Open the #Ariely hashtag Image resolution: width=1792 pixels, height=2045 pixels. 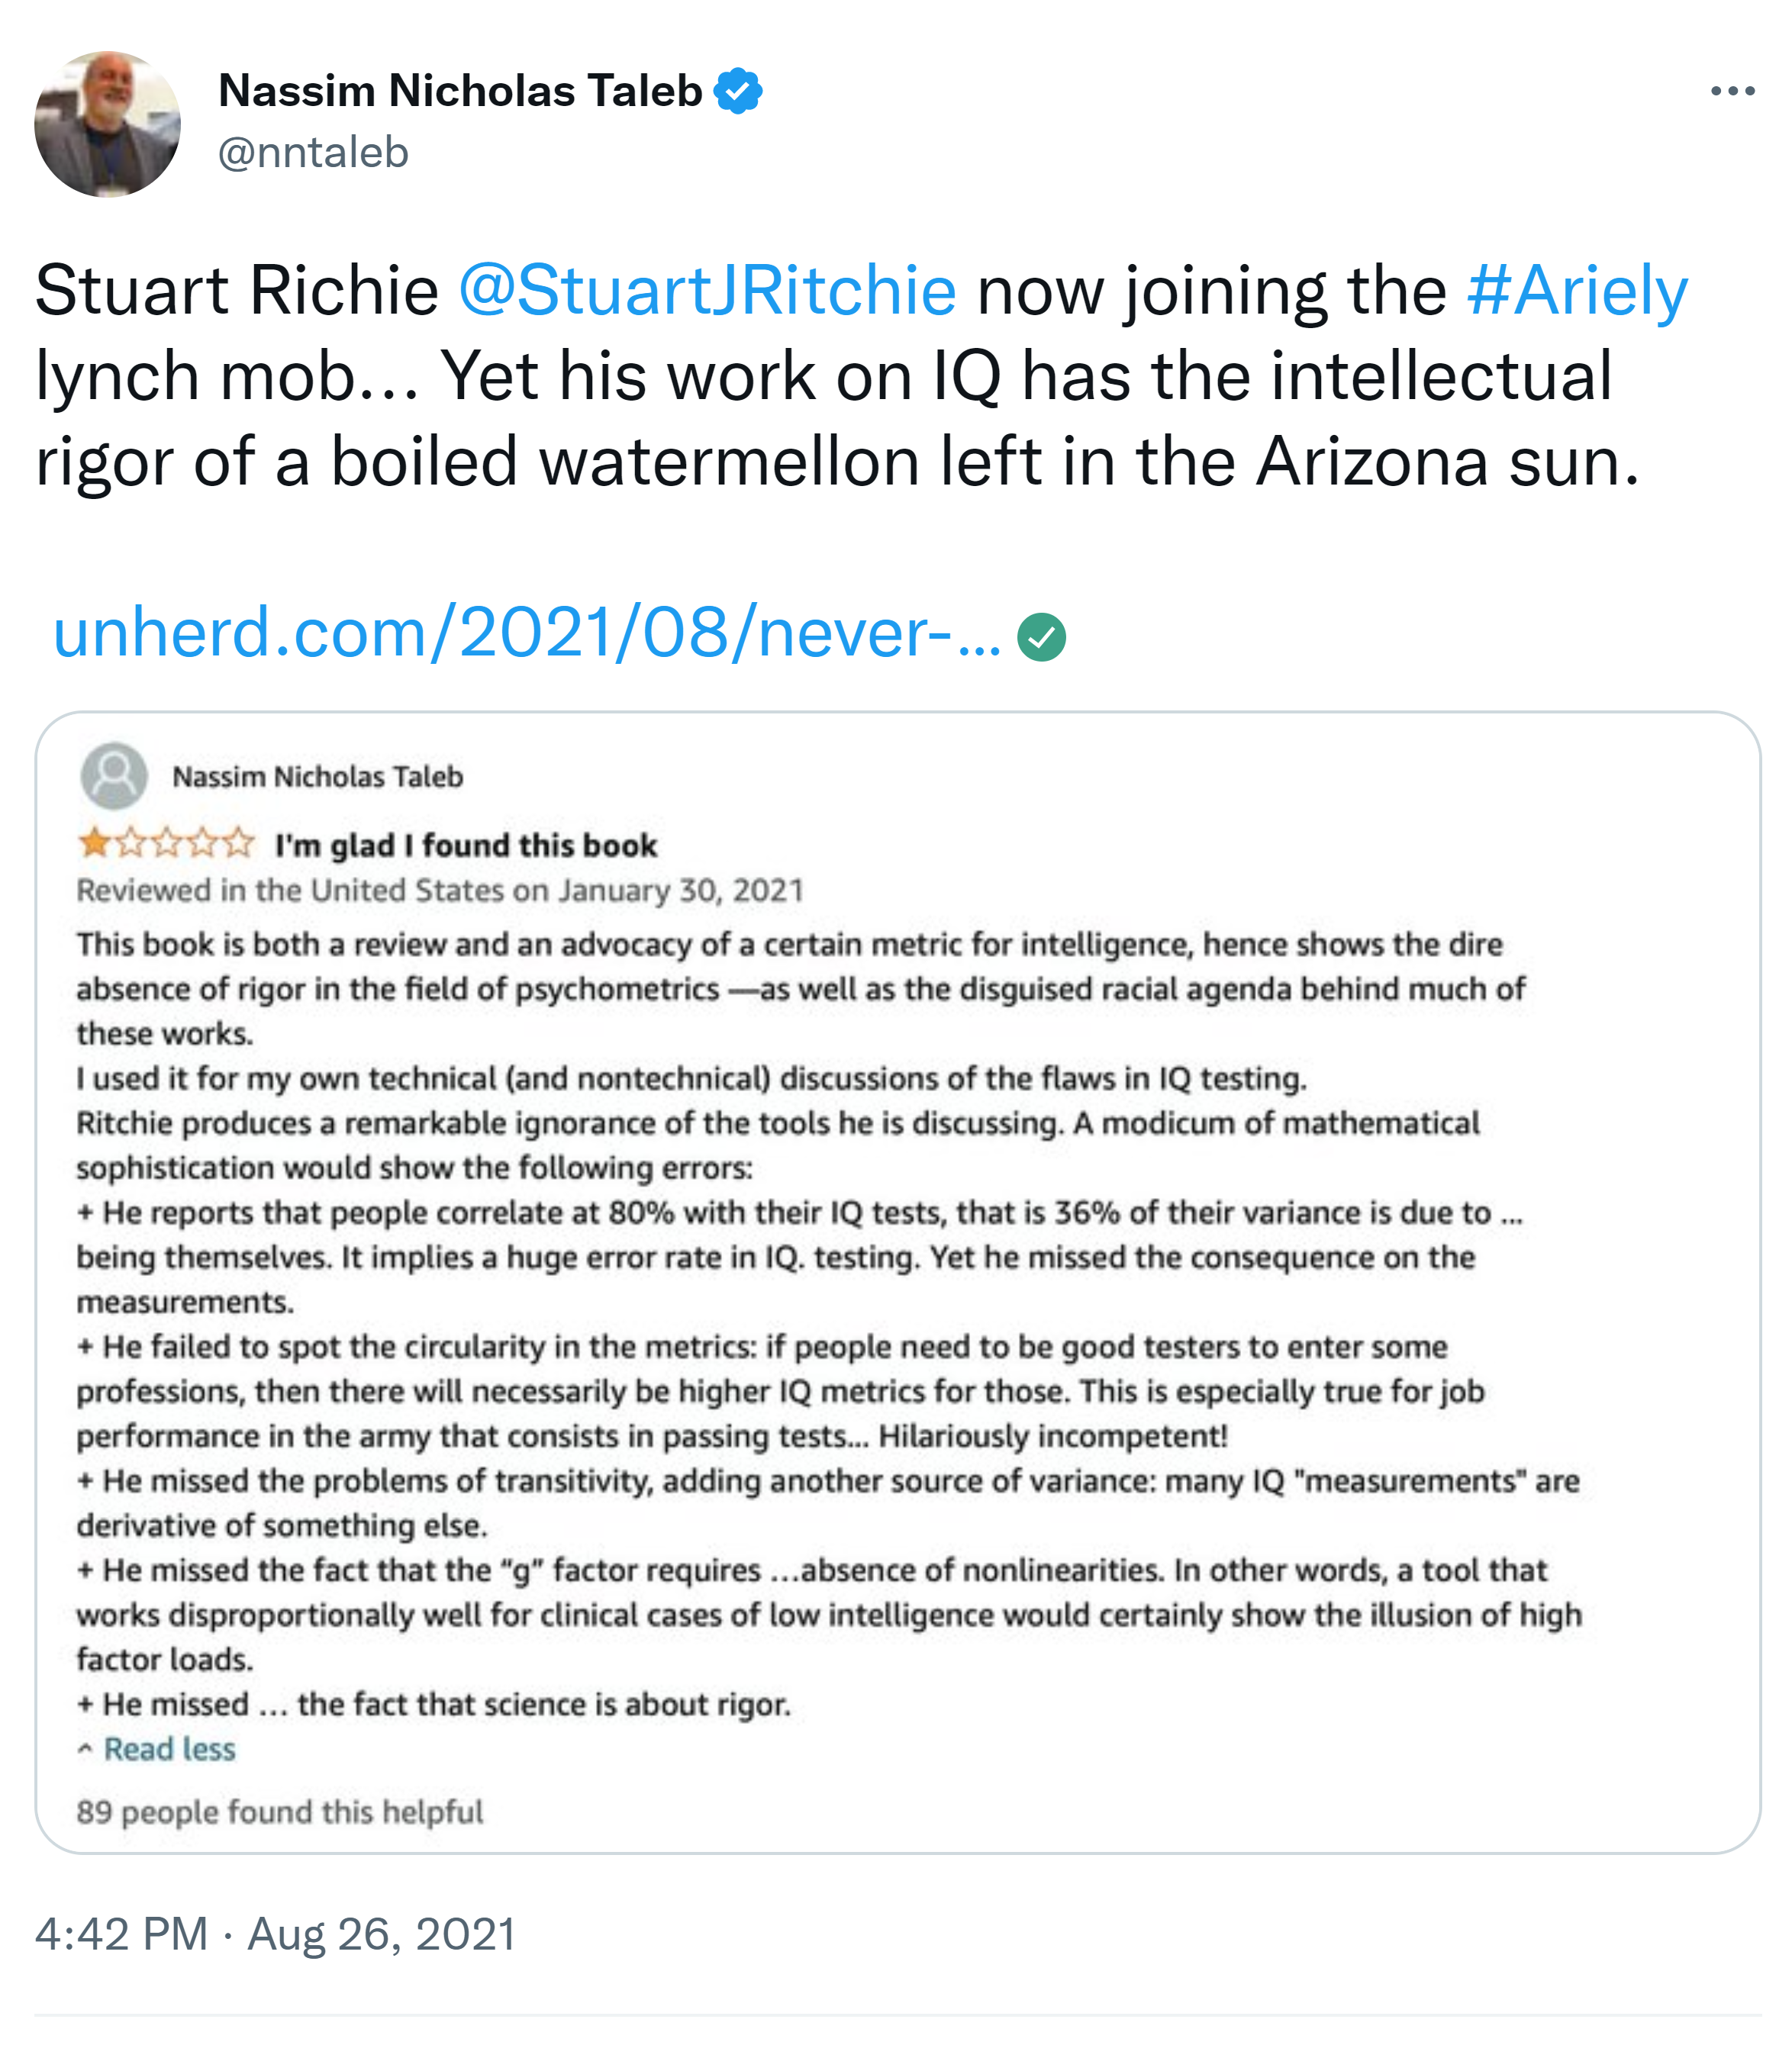point(1577,290)
